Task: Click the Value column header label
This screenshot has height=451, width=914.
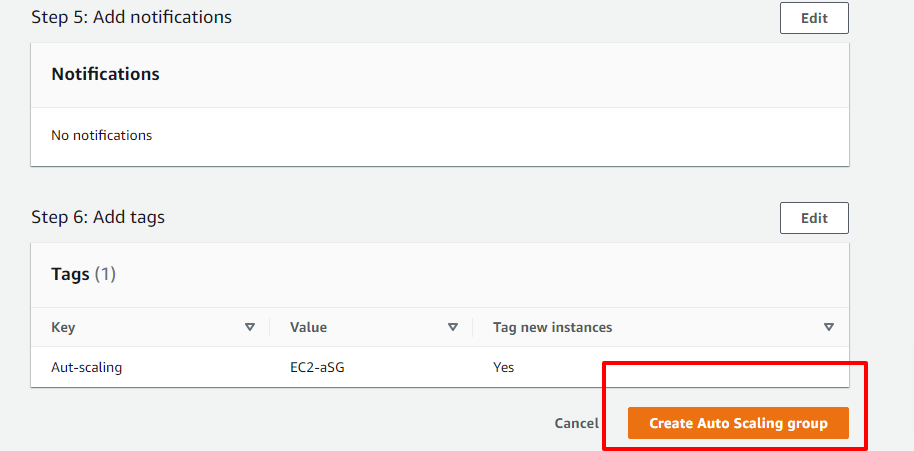Action: 308,327
